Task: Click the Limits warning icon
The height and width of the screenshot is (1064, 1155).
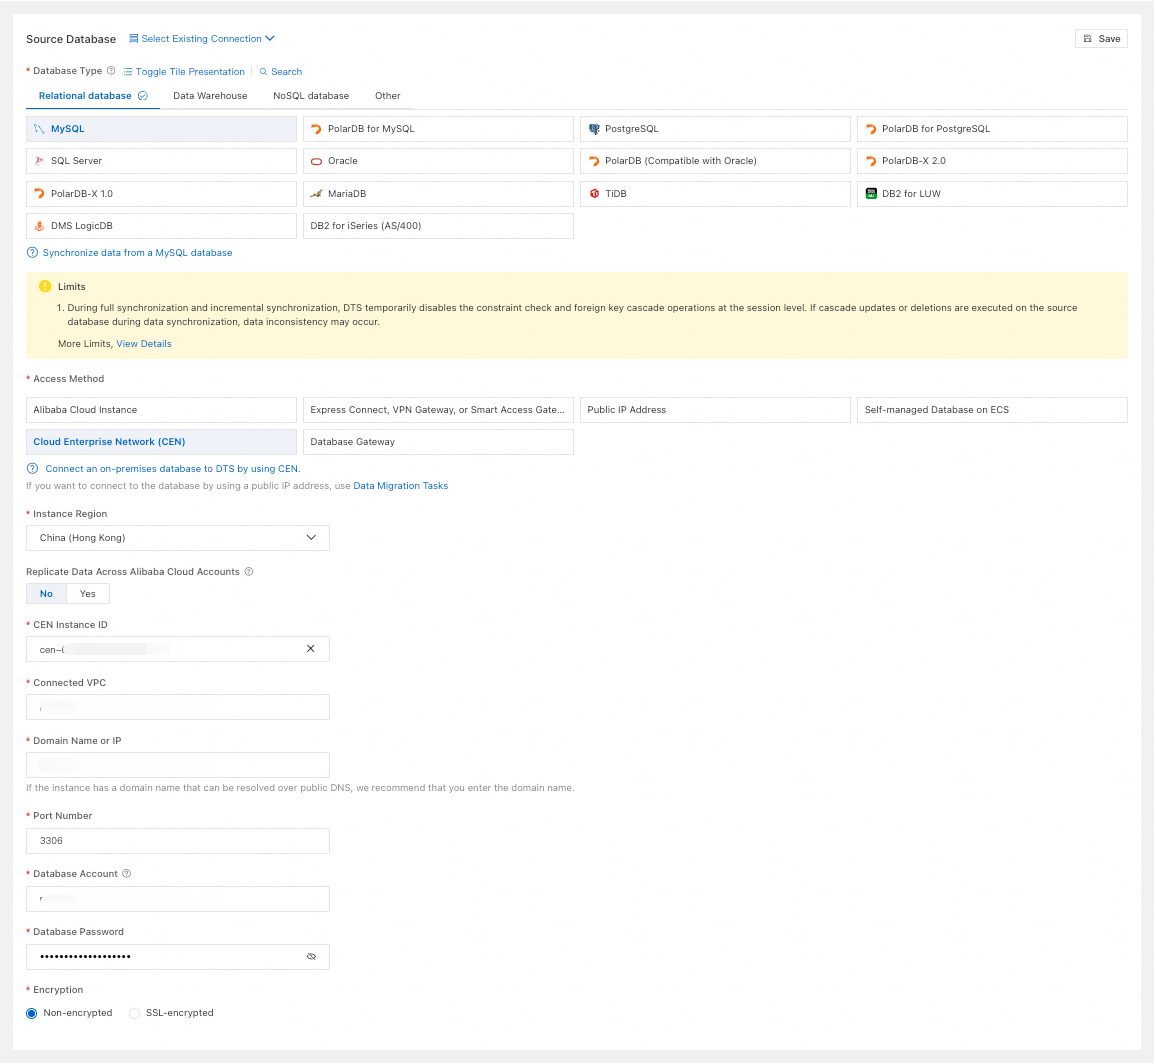Action: coord(45,287)
